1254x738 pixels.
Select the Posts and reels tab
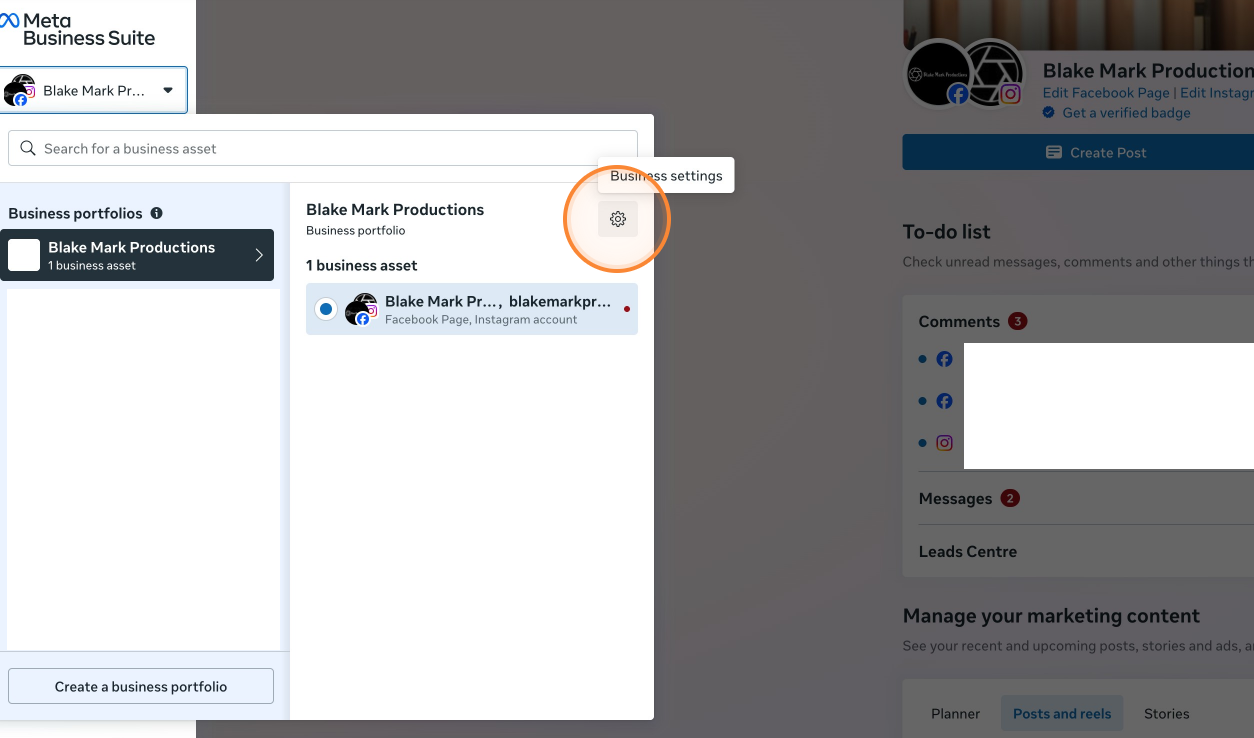pyautogui.click(x=1061, y=713)
